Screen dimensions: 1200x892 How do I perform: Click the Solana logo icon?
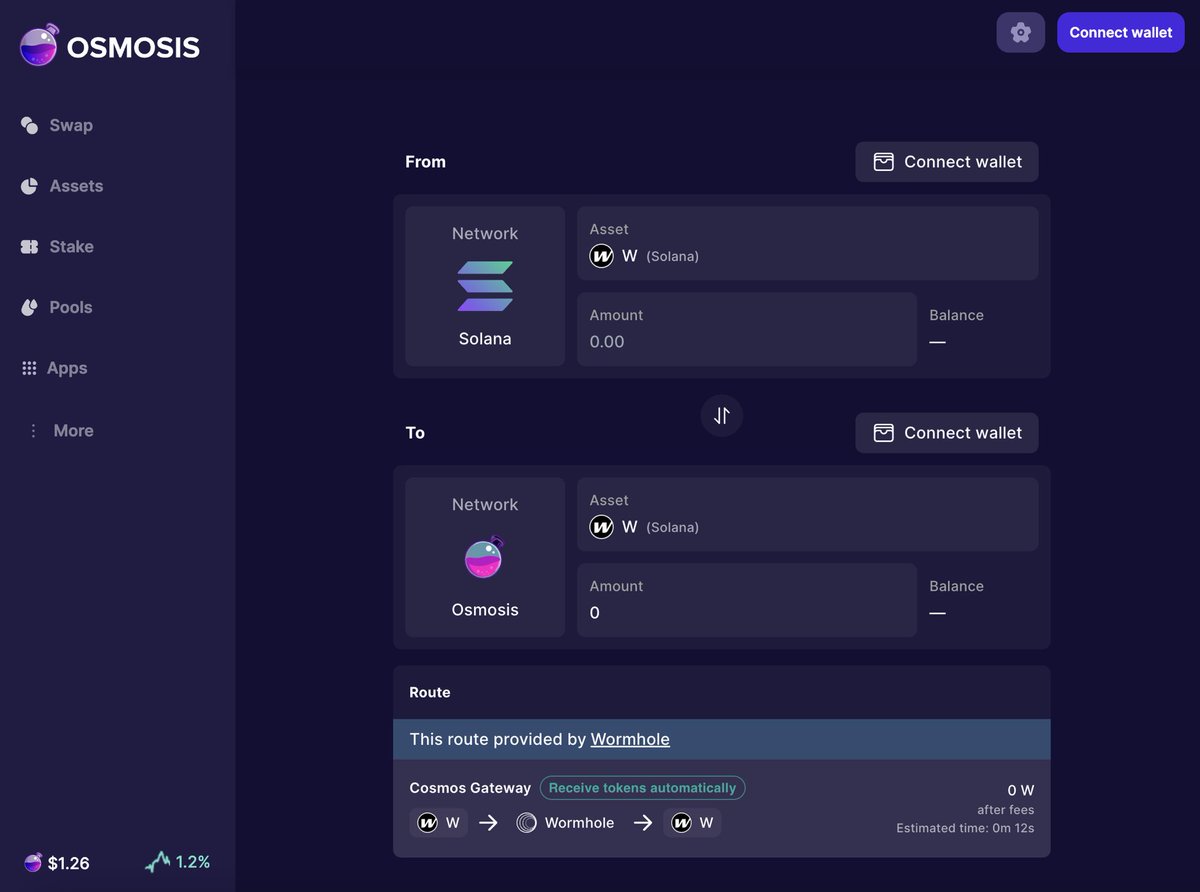click(x=485, y=286)
